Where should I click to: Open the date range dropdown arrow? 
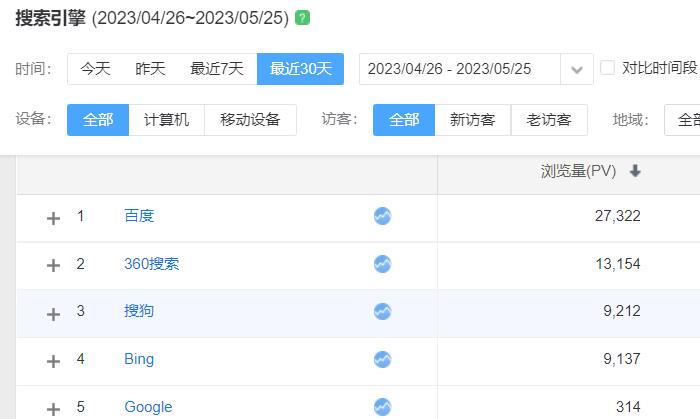point(577,69)
